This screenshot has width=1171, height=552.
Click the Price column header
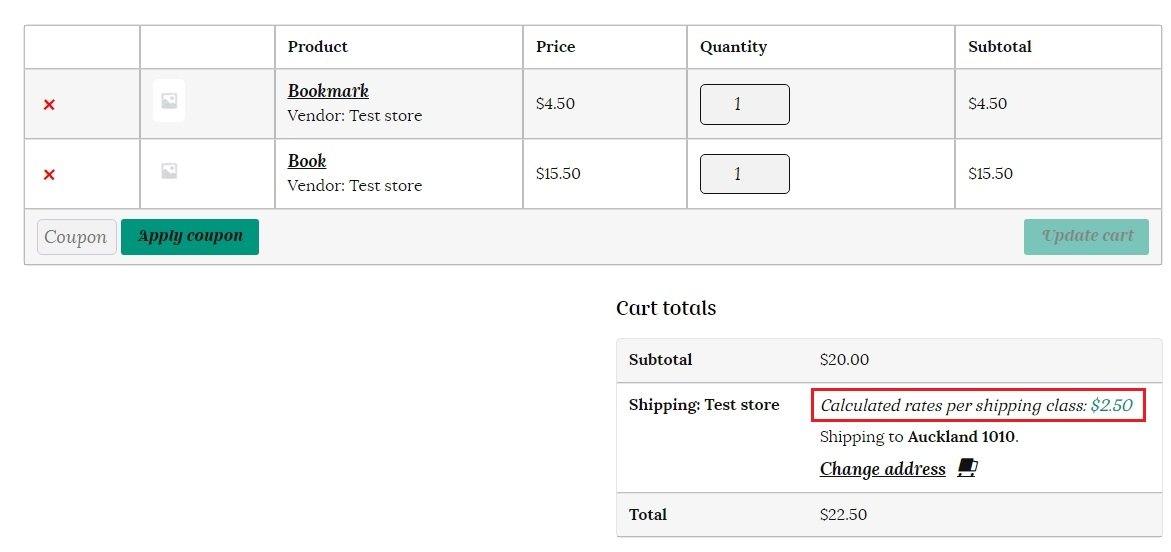555,47
